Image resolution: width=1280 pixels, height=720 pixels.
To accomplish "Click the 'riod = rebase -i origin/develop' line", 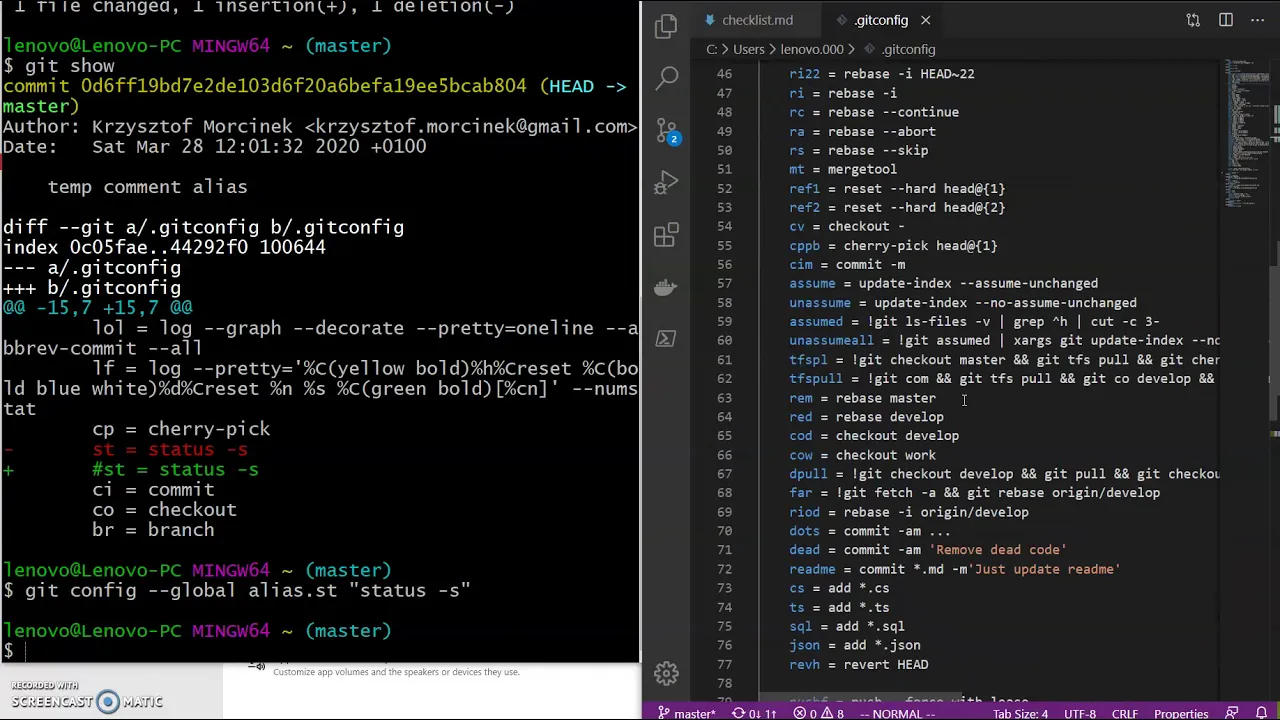I will [908, 512].
